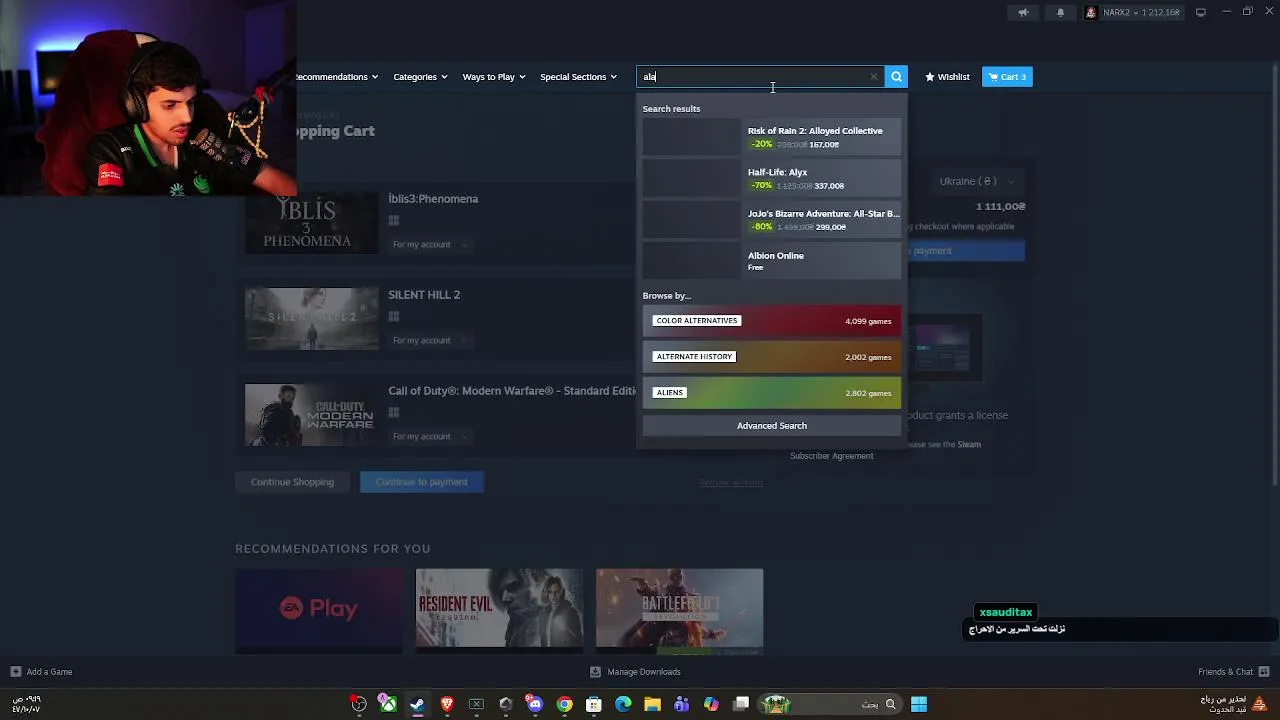Open İblis3:Phenomena cart item thumbnail
Image resolution: width=1280 pixels, height=720 pixels.
coord(312,222)
